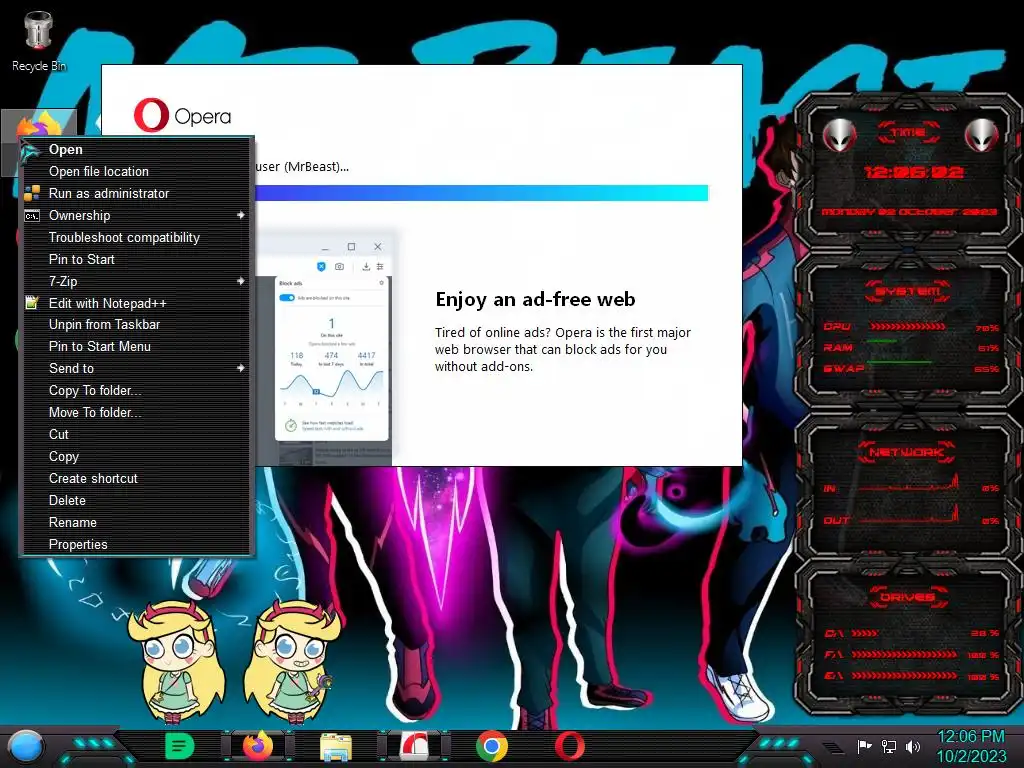Choose Cut from the context menu
Screen dimensions: 1024x768
point(136,434)
